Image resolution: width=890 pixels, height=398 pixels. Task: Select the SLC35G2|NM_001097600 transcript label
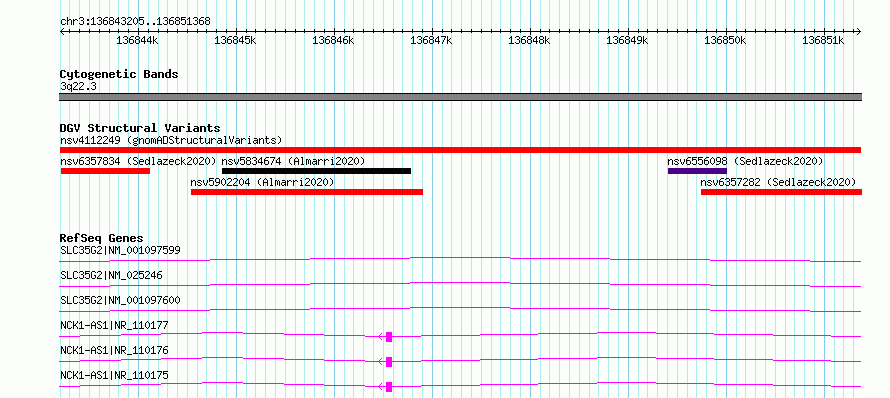tap(120, 300)
